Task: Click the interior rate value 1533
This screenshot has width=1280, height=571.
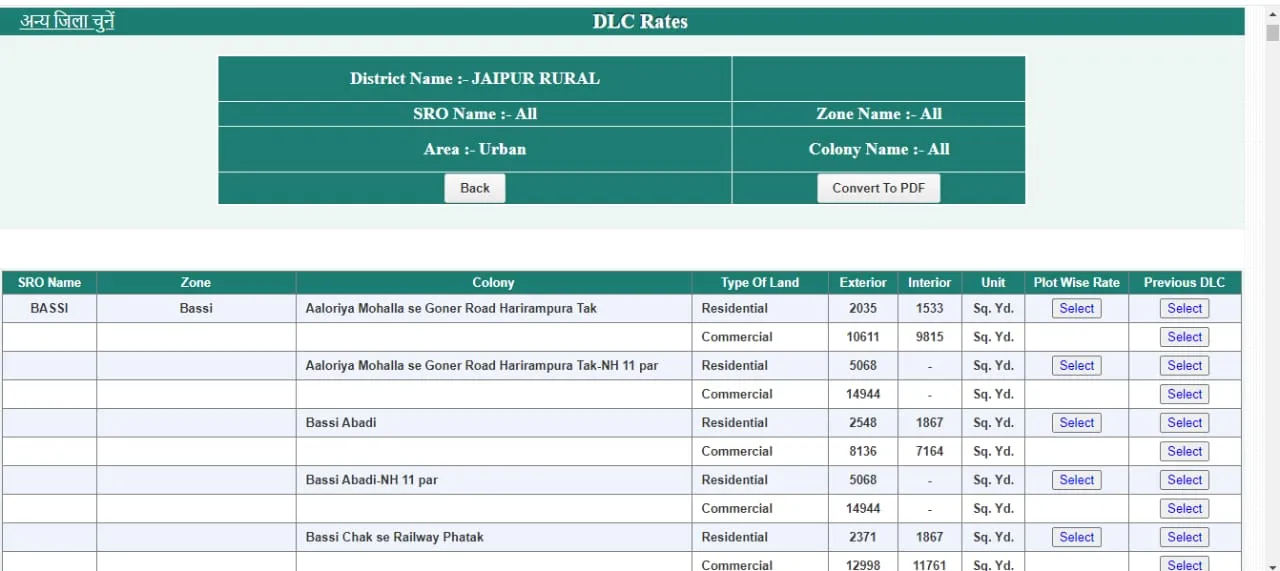Action: coord(929,309)
